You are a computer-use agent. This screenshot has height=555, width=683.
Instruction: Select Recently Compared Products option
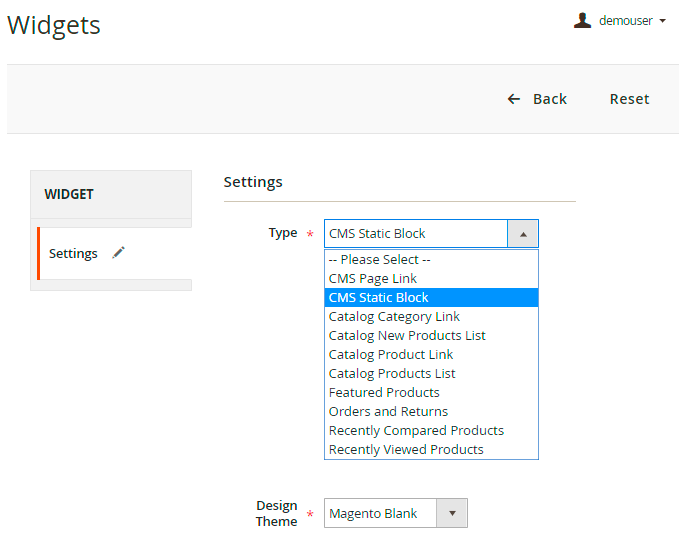click(x=431, y=430)
